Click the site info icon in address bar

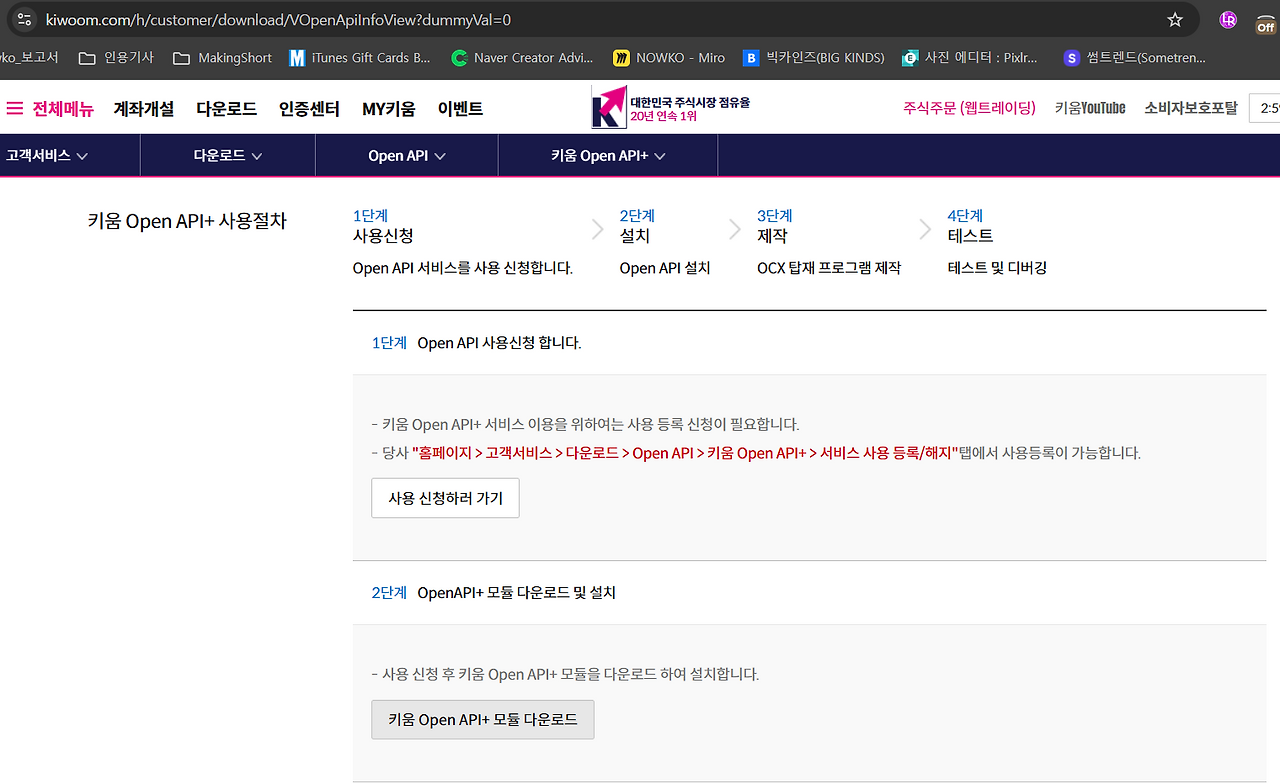click(24, 19)
